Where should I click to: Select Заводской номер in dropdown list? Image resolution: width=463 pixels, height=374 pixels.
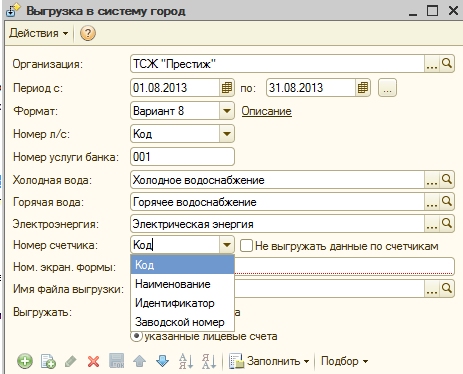tap(183, 322)
